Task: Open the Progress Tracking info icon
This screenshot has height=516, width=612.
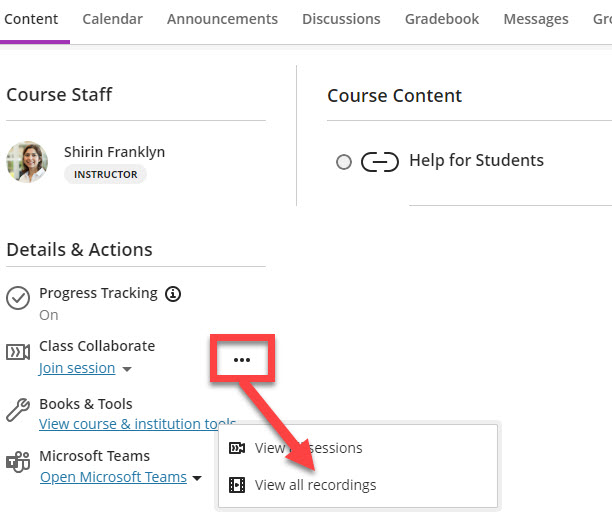Action: [x=174, y=294]
